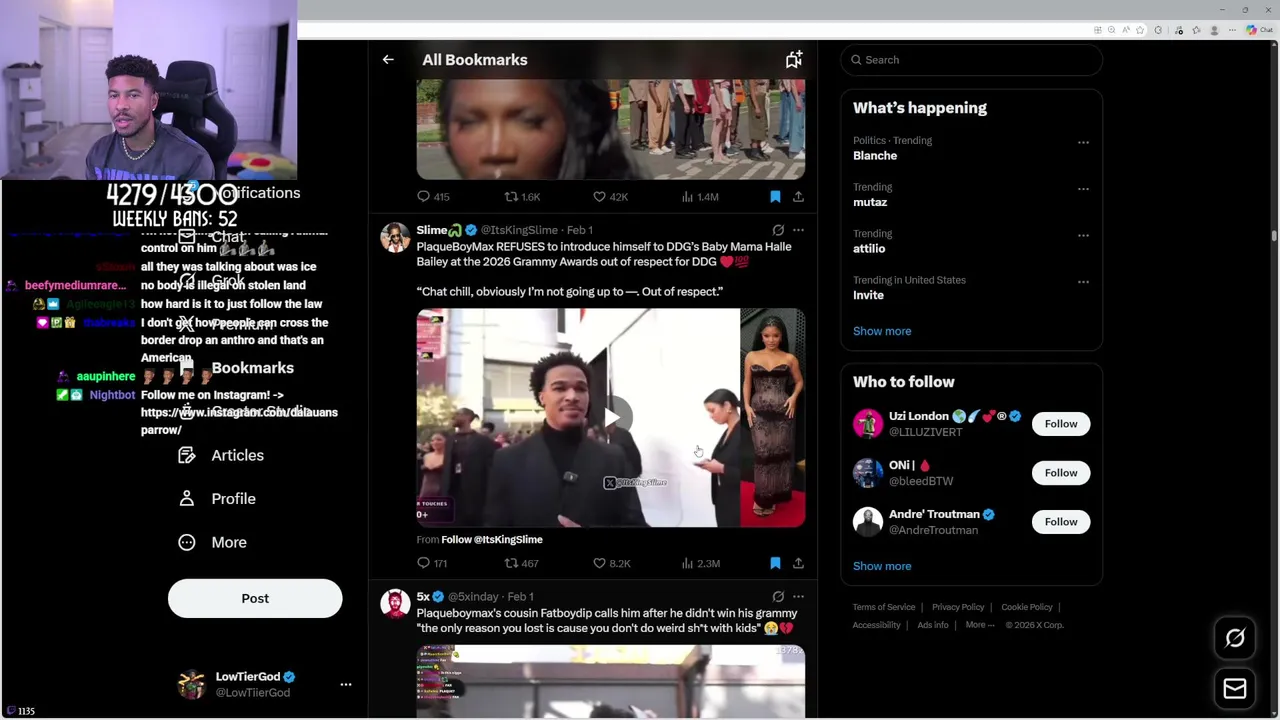Show more under Who to follow
The width and height of the screenshot is (1280, 720).
tap(882, 566)
